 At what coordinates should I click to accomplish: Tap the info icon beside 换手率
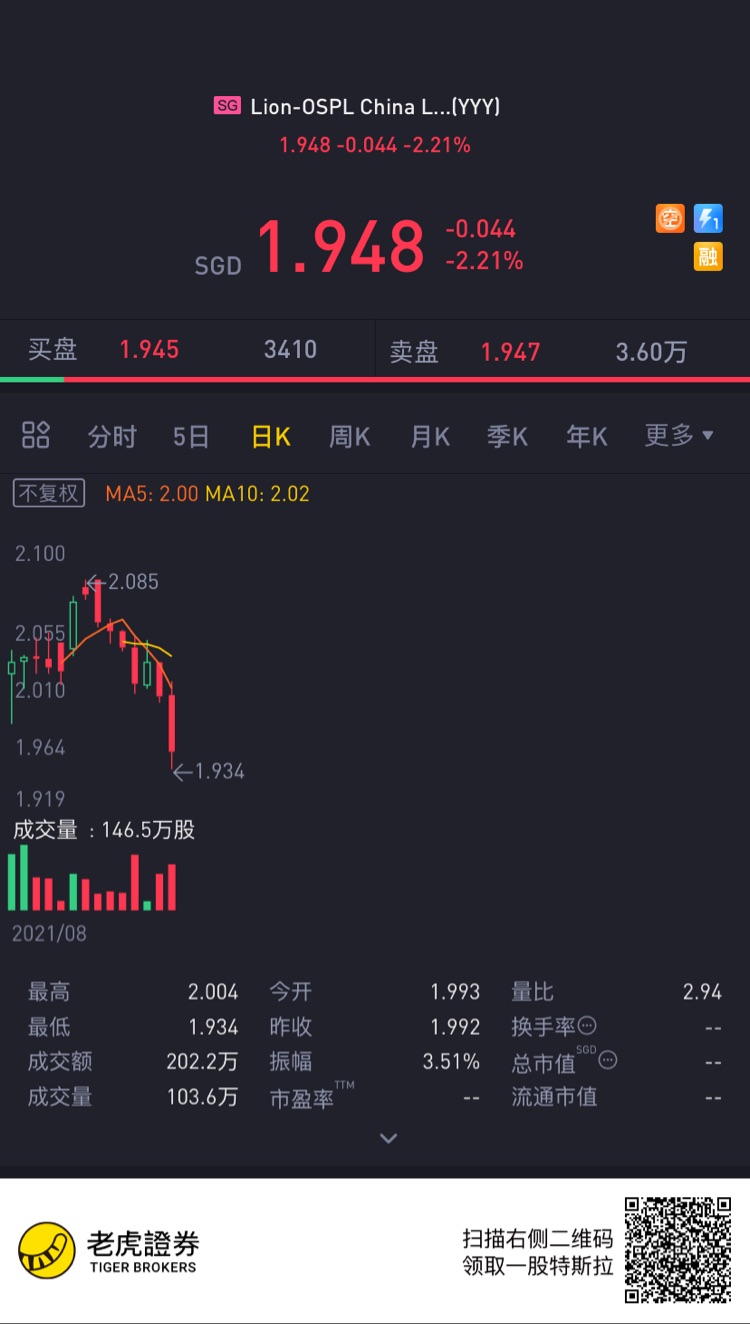(587, 1026)
